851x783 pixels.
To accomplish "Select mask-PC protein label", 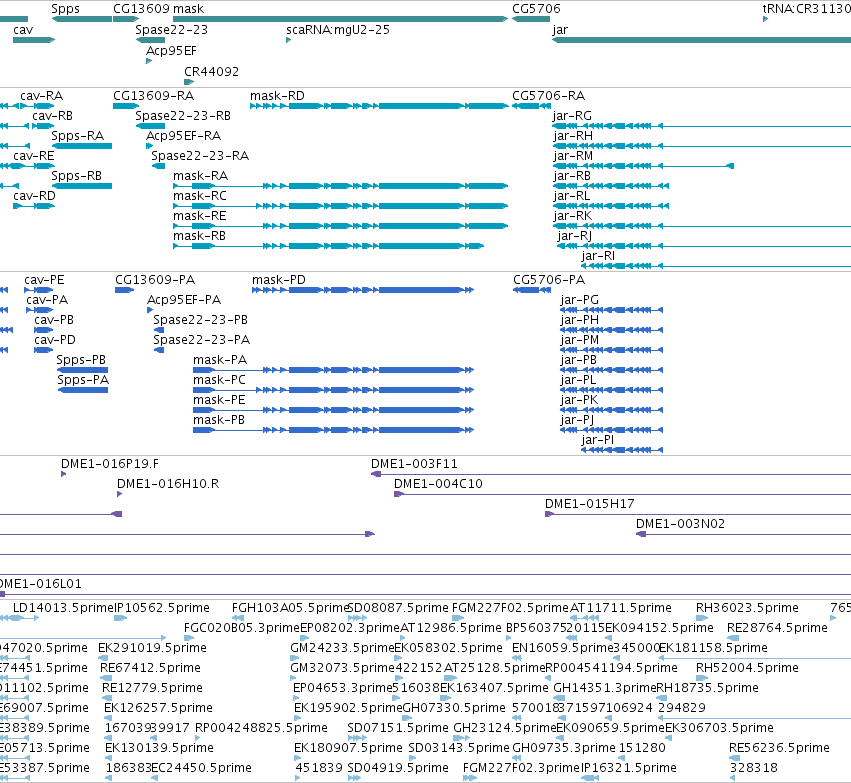I will coord(219,380).
